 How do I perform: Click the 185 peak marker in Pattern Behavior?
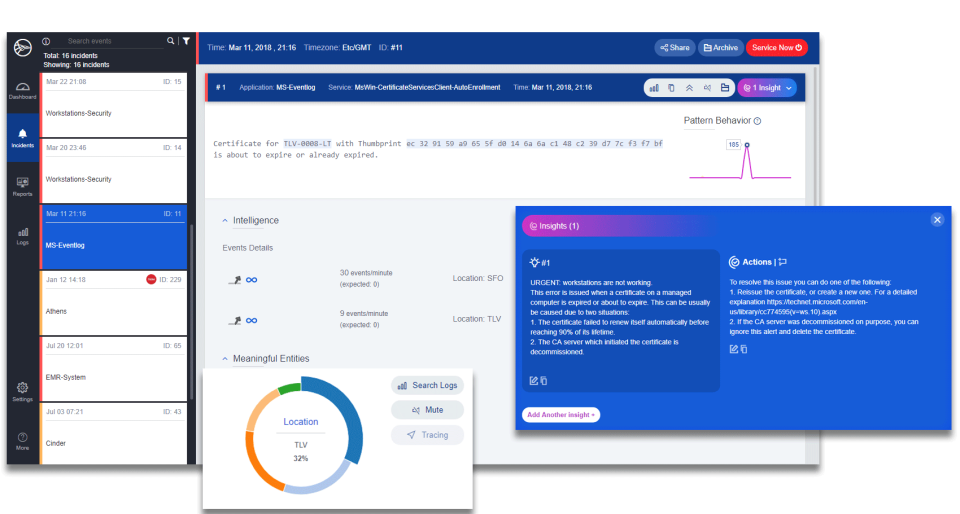747,145
